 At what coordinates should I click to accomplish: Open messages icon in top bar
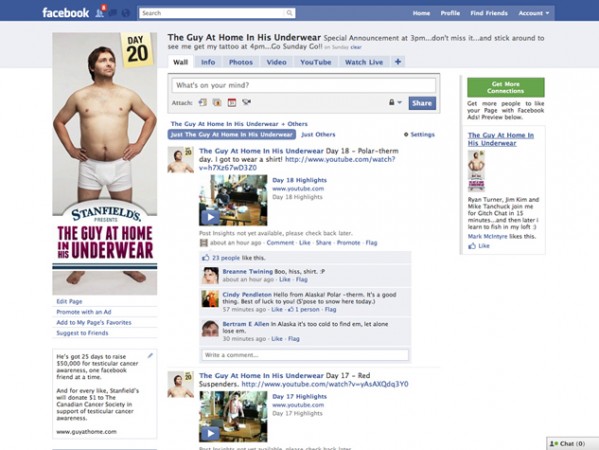[113, 13]
